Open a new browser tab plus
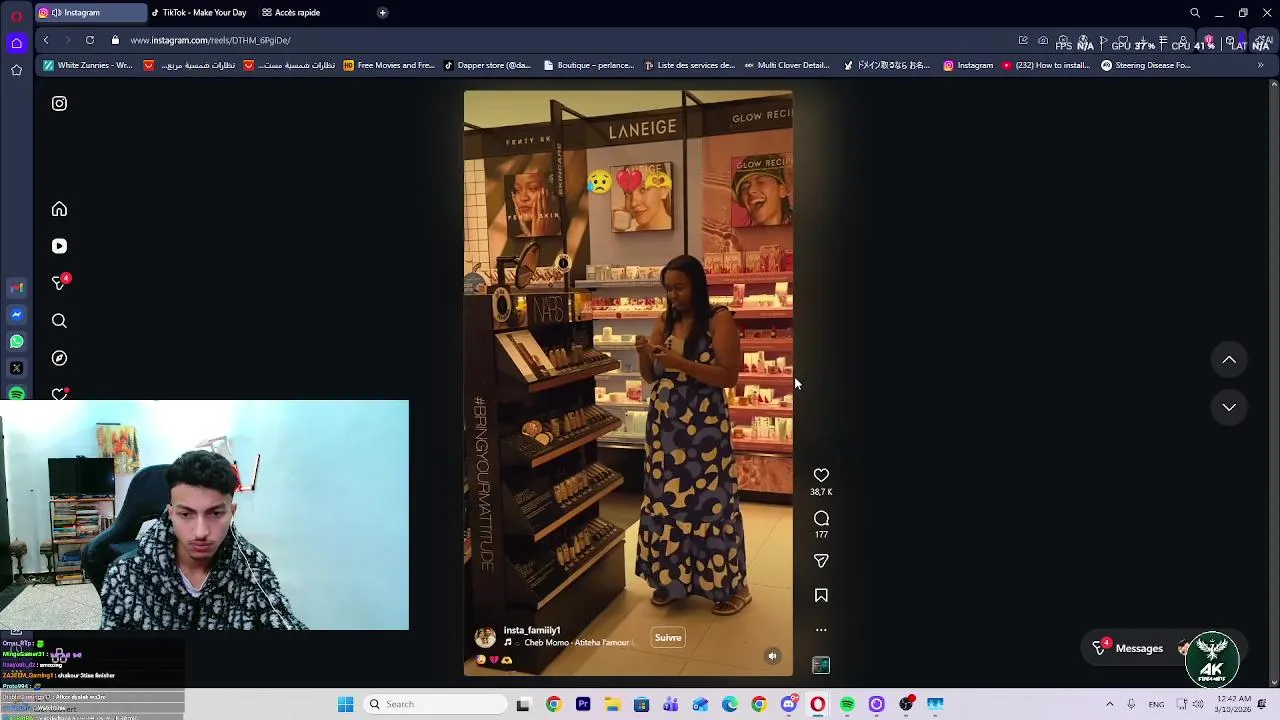The height and width of the screenshot is (720, 1280). pos(382,13)
